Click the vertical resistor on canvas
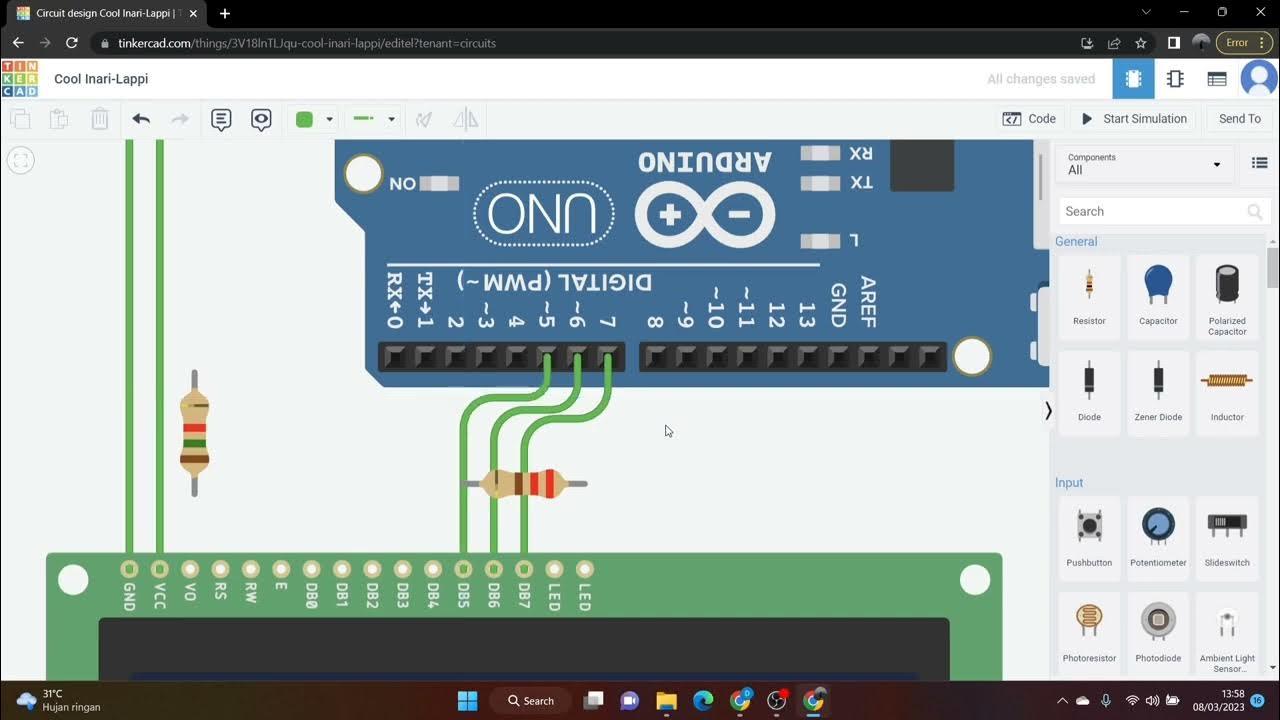Screen dimensions: 1280x720 (x=194, y=433)
